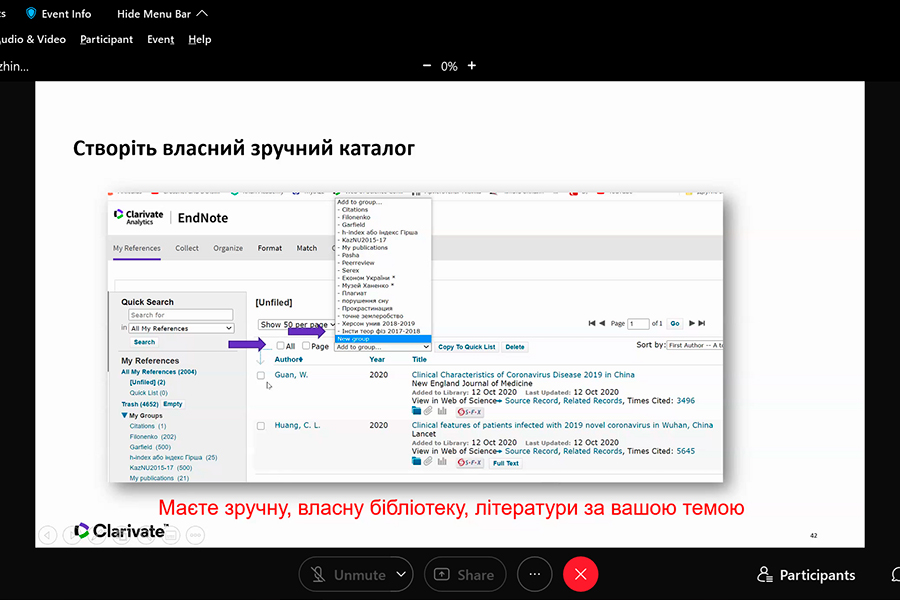Screen dimensions: 900x600
Task: Check the All references checkbox
Action: (x=281, y=346)
